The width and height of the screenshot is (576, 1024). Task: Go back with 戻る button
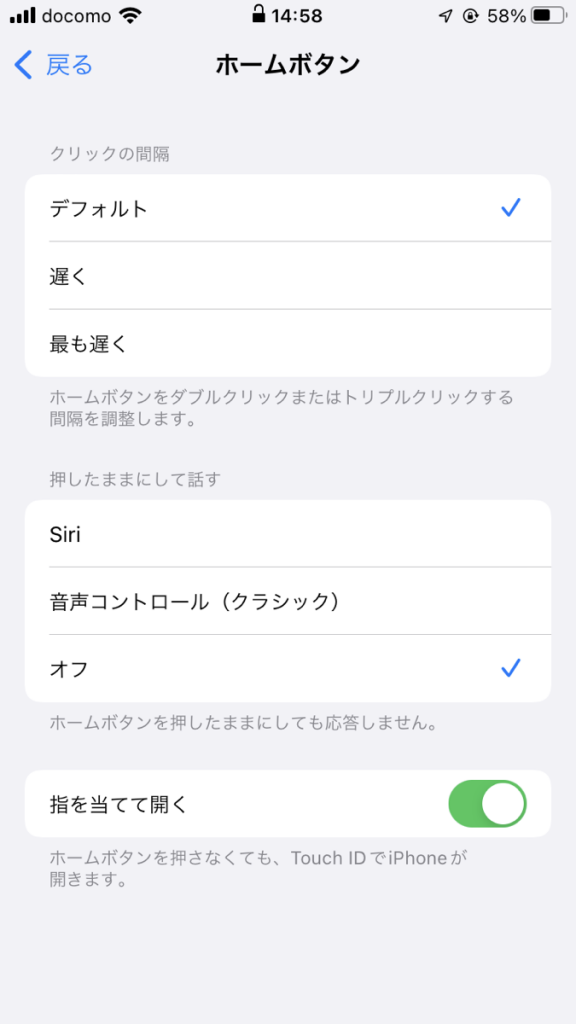[54, 65]
